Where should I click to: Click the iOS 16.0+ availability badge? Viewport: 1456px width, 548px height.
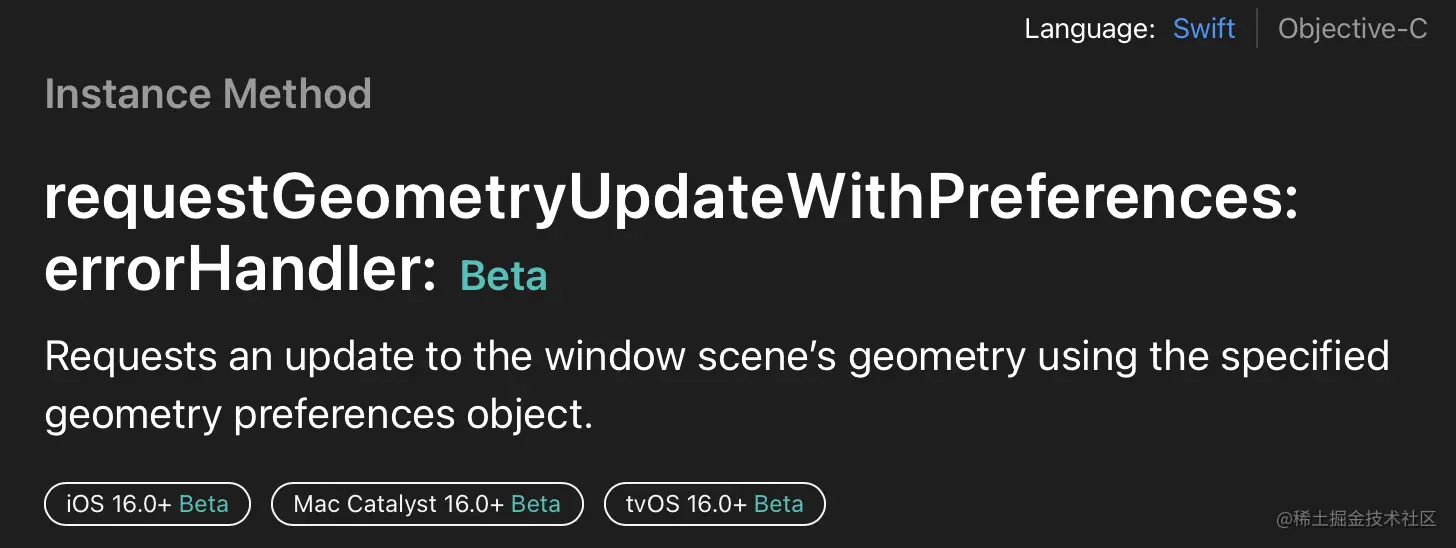(x=147, y=504)
